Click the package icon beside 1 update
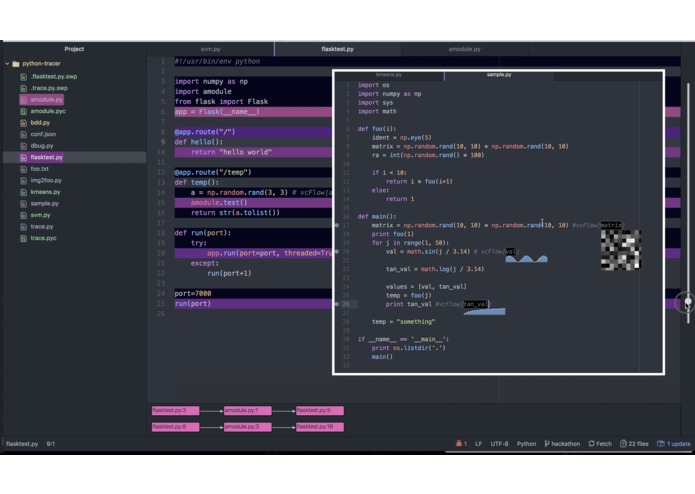The height and width of the screenshot is (494, 695). pos(660,443)
